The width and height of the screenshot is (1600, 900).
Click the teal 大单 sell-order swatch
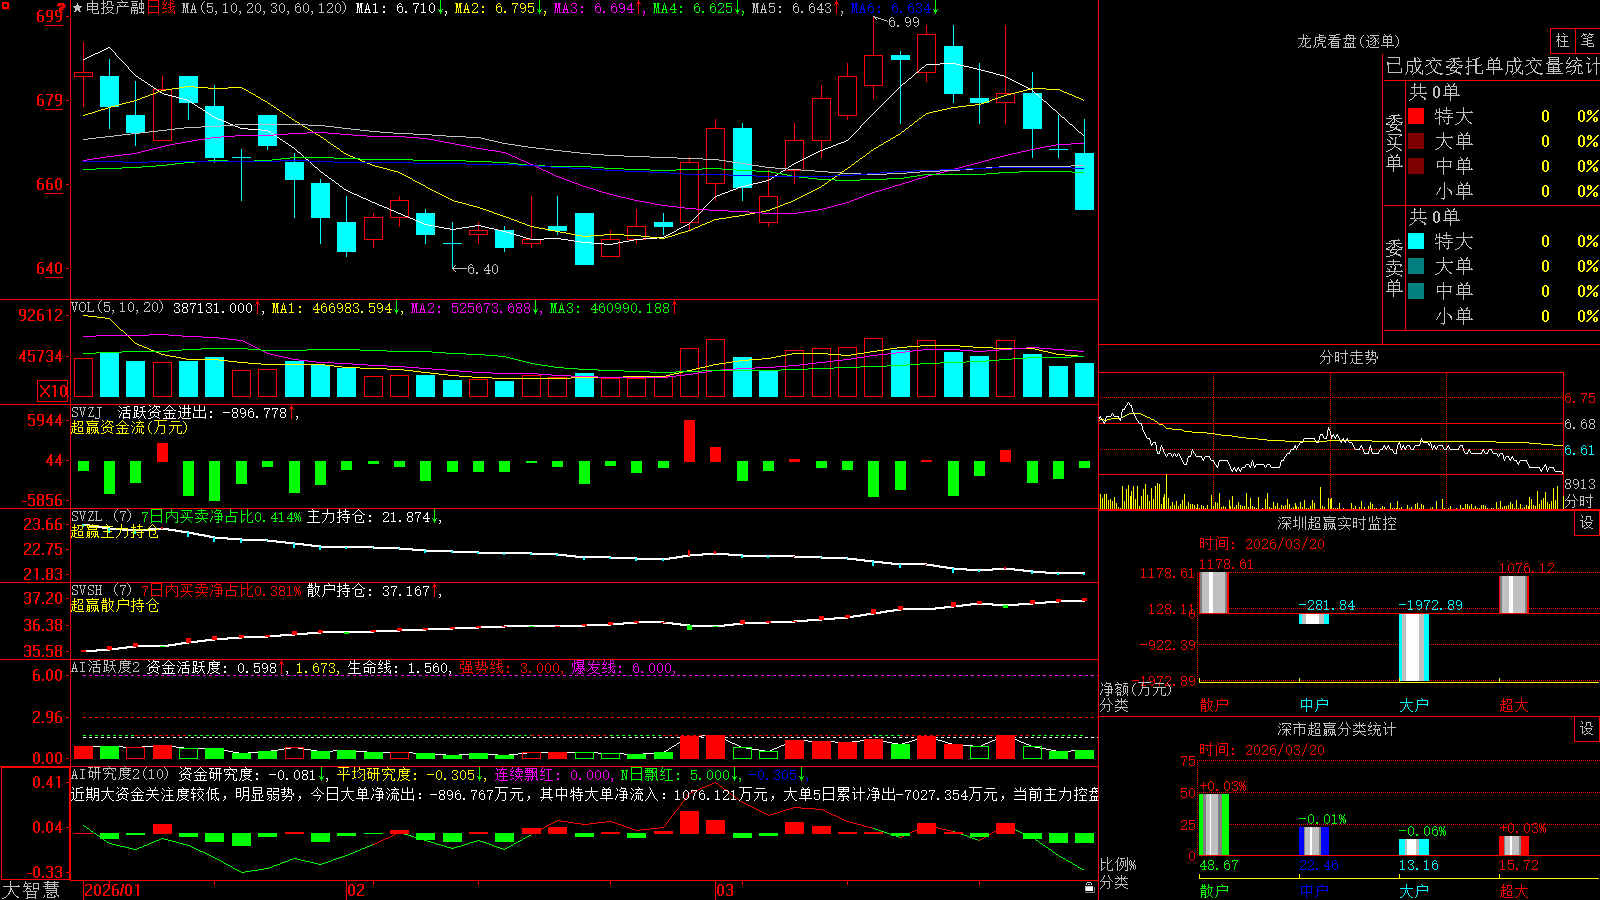(x=1416, y=266)
